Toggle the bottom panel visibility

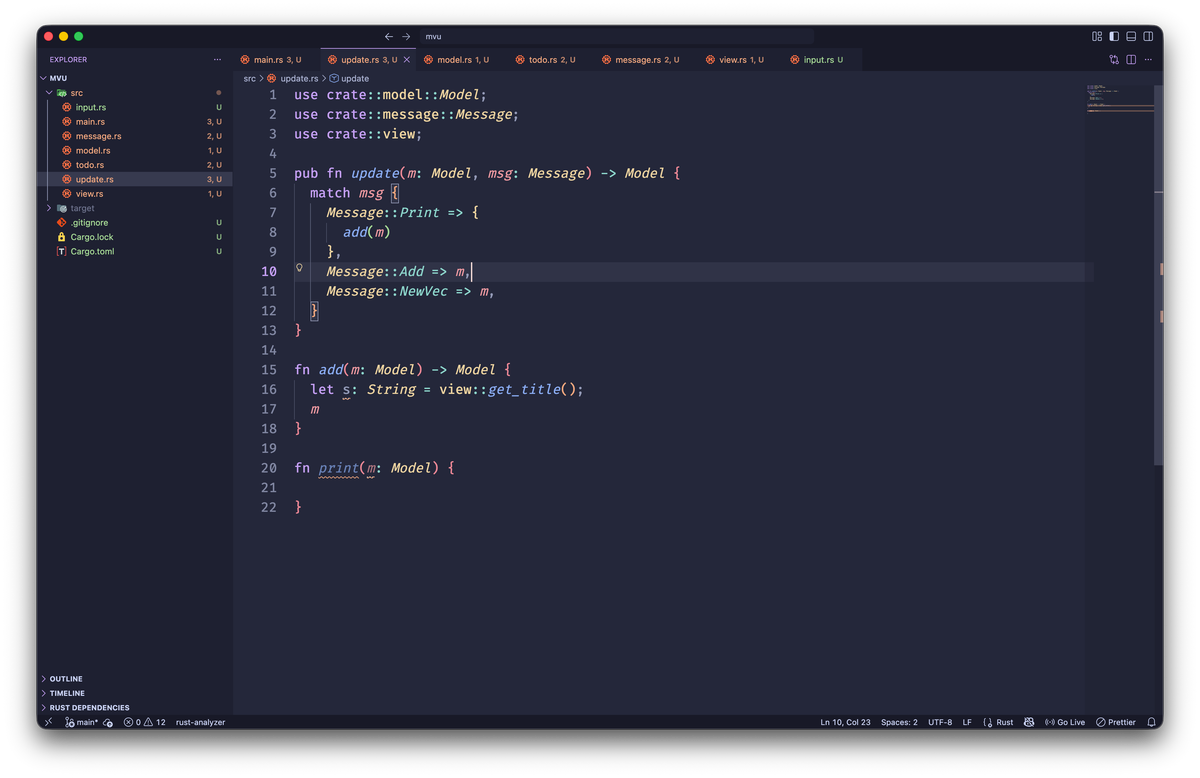click(x=1131, y=36)
